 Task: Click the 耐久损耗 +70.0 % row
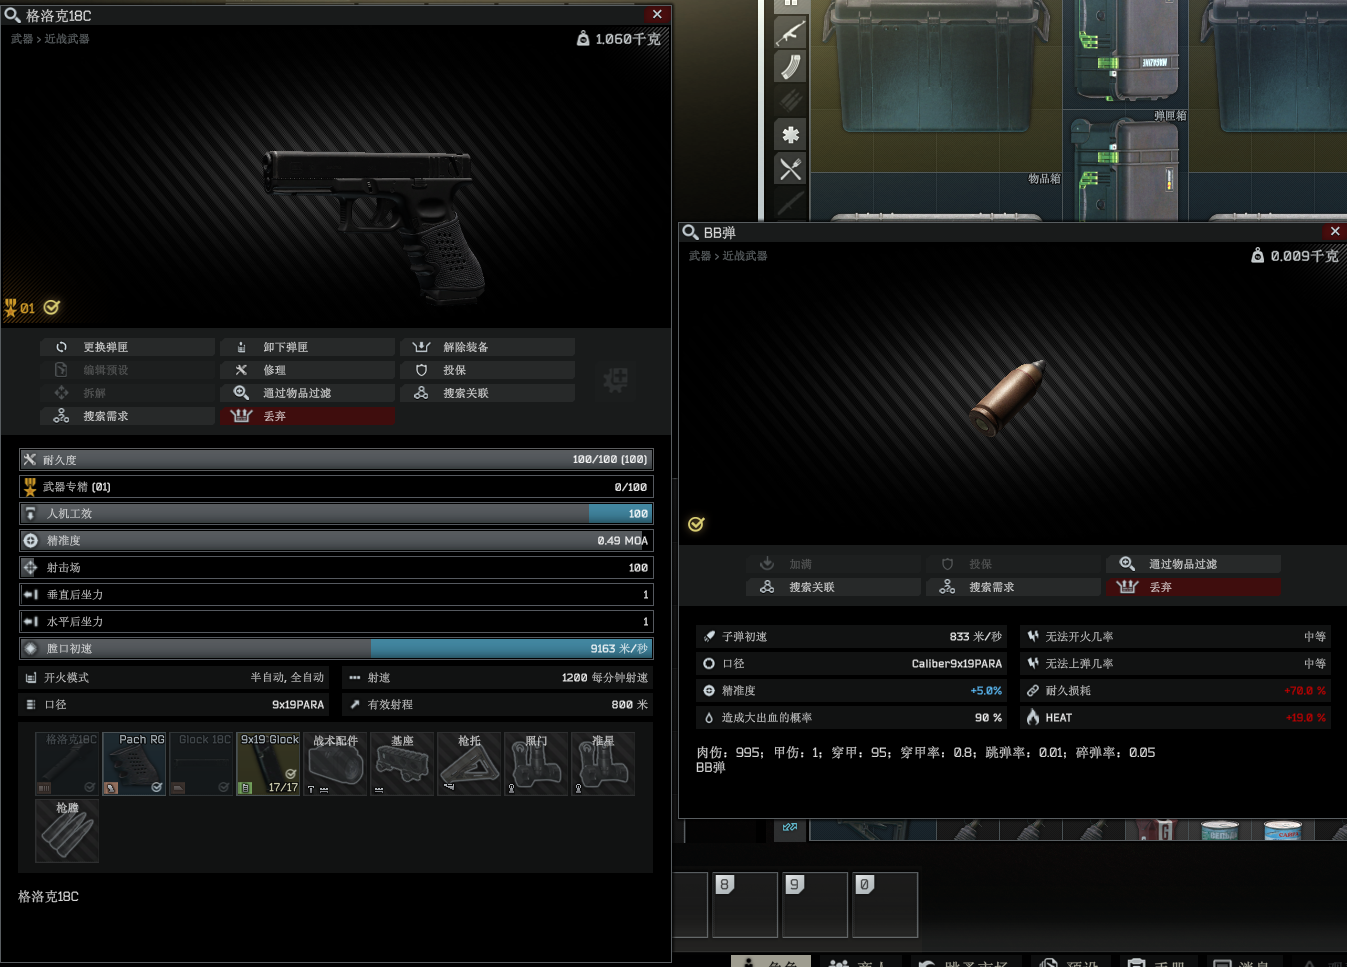[1175, 691]
